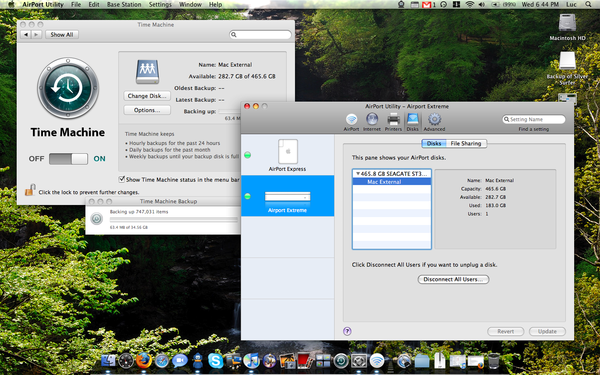Go back in System Preferences toolbar
Viewport: 600px width, 375px height.
(26, 34)
